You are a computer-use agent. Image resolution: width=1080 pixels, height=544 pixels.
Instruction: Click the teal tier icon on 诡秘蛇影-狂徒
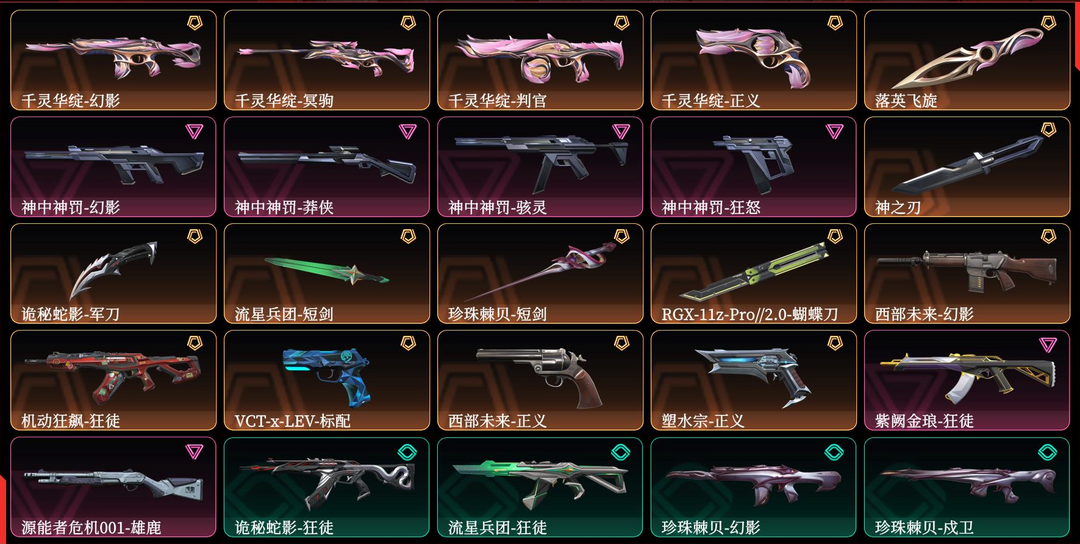408,452
